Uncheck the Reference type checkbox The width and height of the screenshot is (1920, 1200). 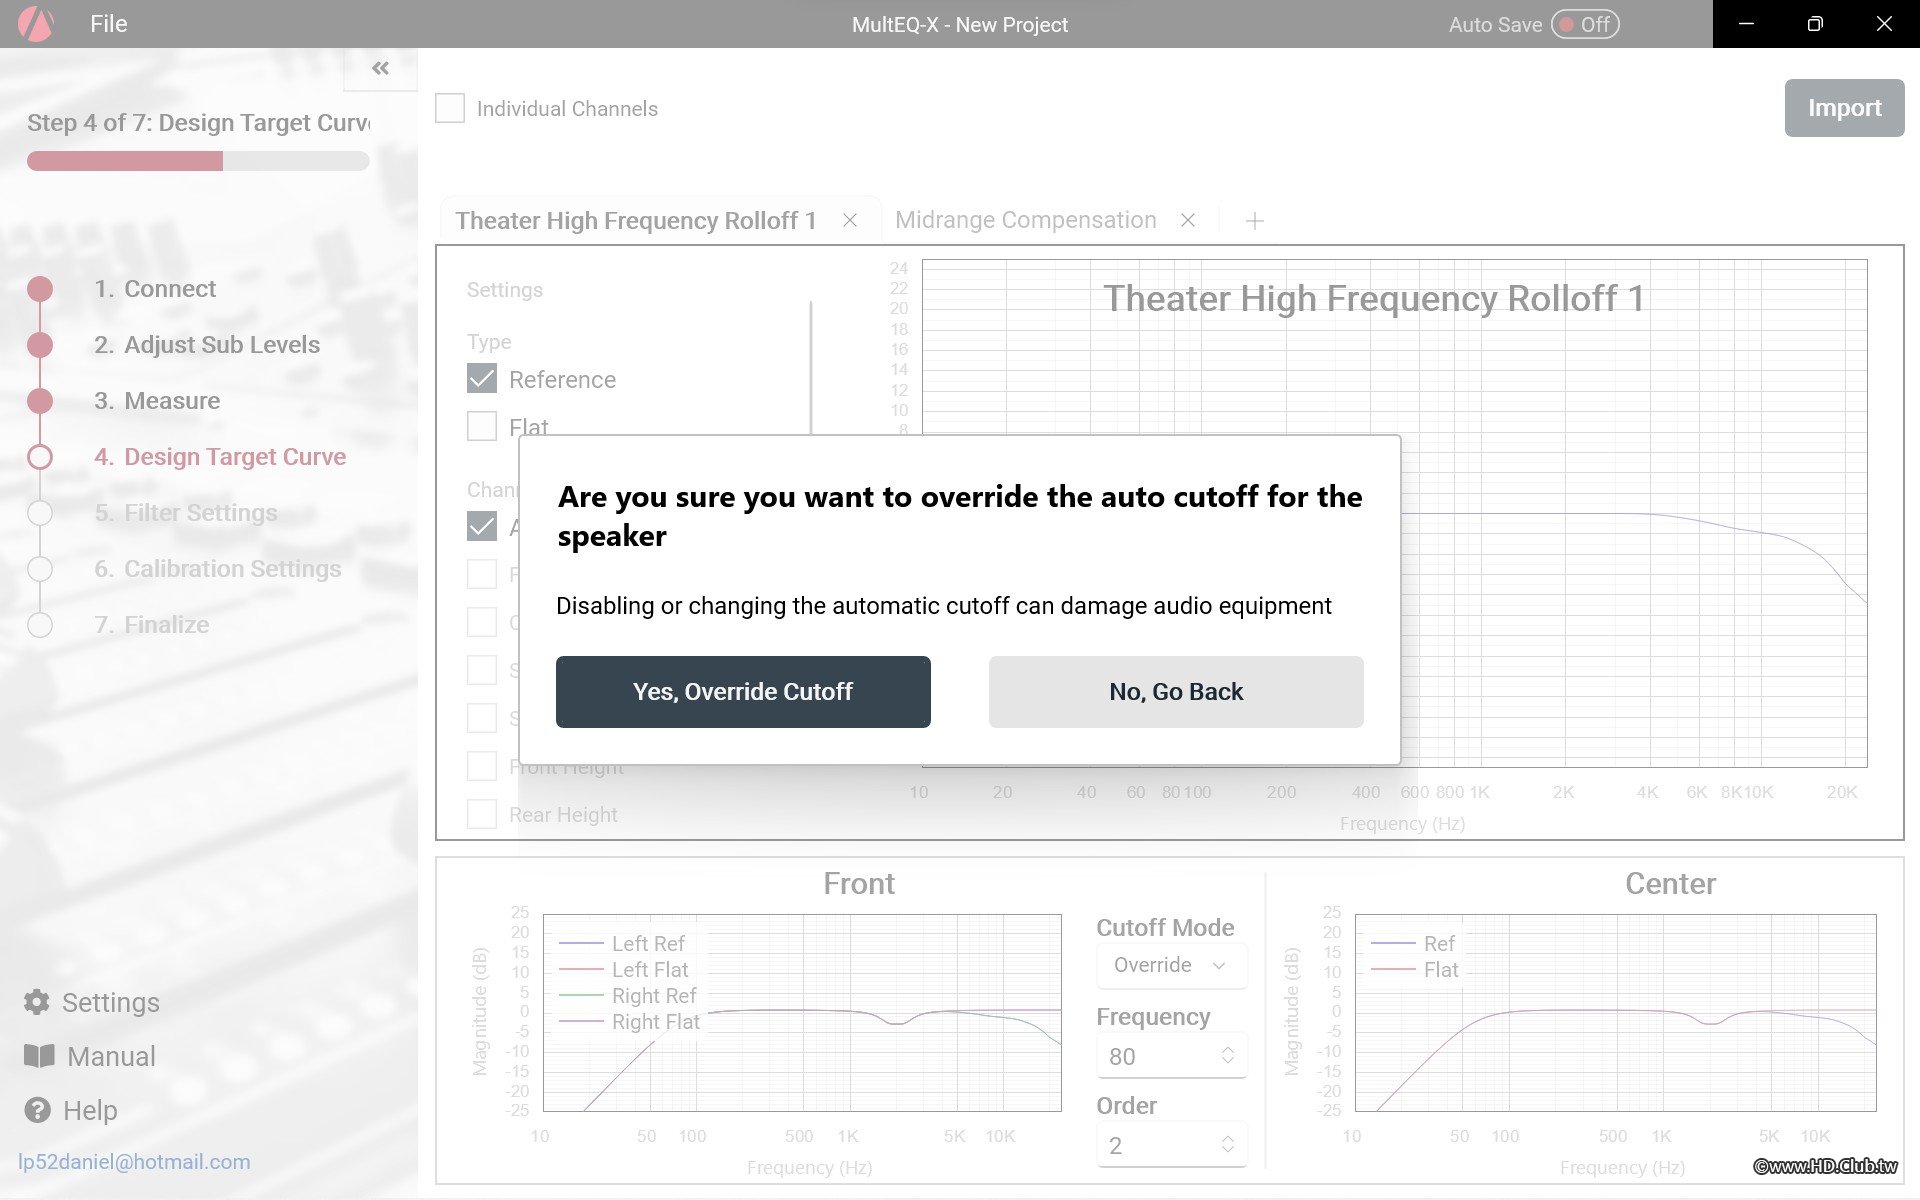point(482,379)
